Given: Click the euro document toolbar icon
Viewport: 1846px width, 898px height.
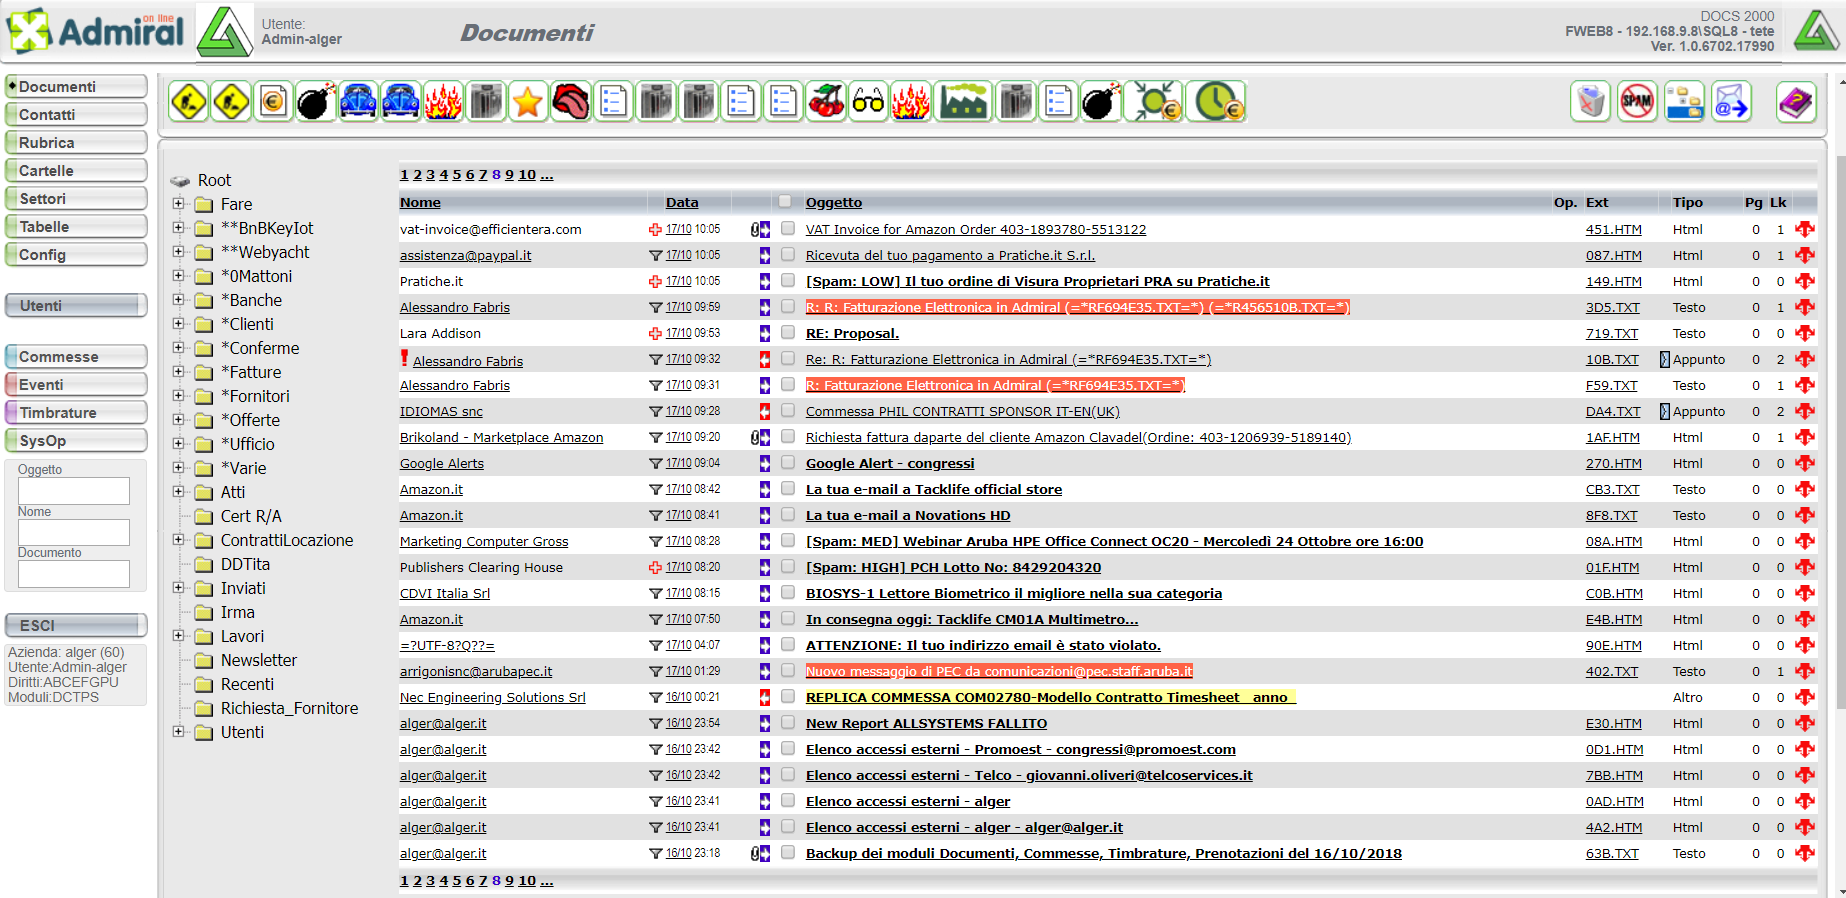Looking at the screenshot, I should [x=273, y=101].
